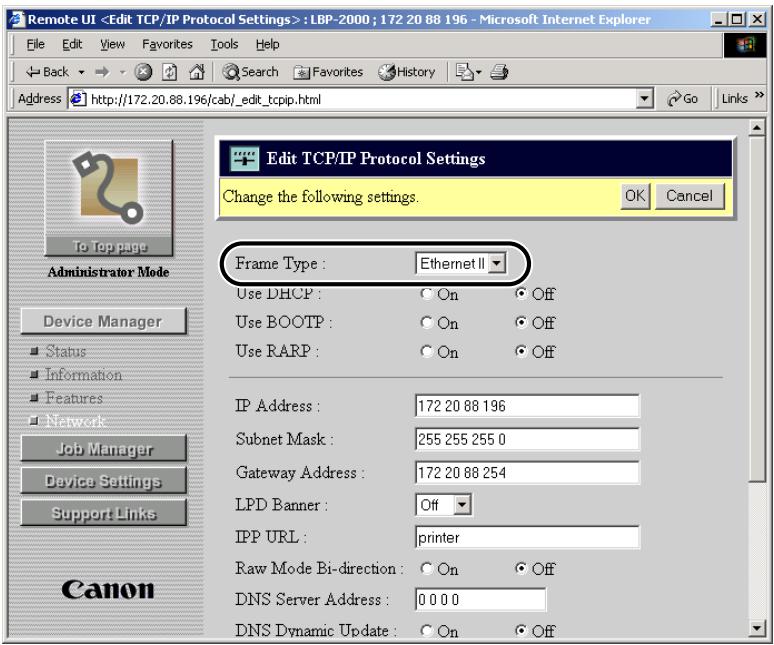Open the Favorites toolbar button
Image resolution: width=774 pixels, height=645 pixels.
coord(328,72)
